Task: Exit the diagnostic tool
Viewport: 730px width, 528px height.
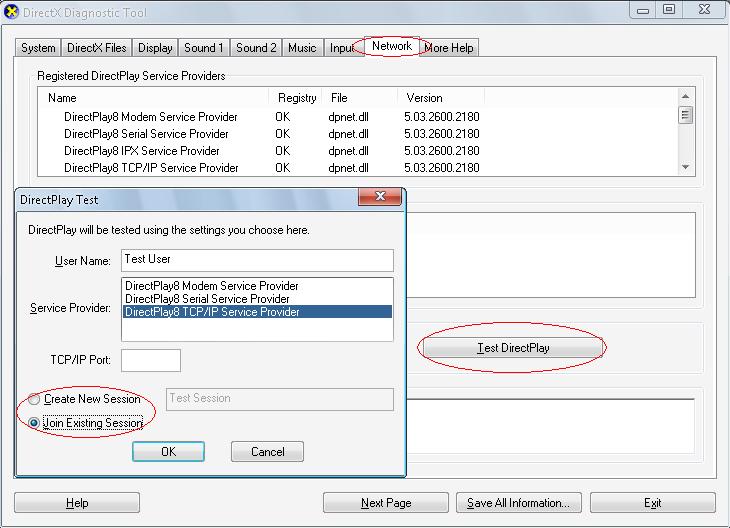Action: (653, 503)
